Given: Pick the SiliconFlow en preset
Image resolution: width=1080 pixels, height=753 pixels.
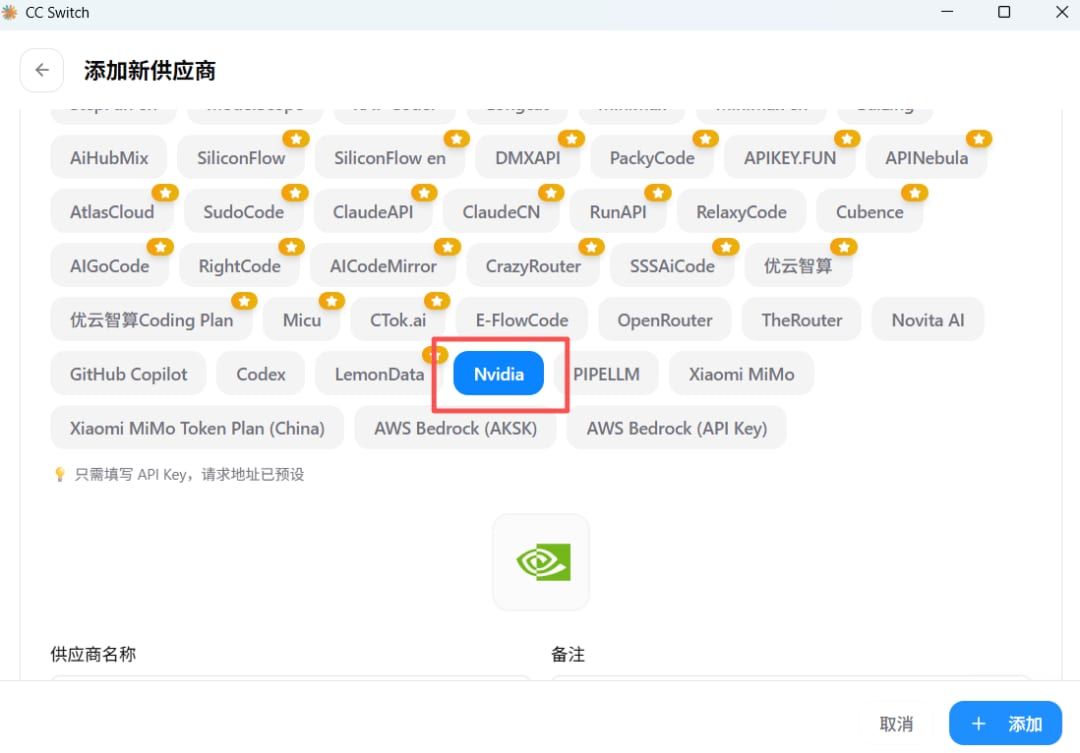Looking at the screenshot, I should [x=390, y=158].
